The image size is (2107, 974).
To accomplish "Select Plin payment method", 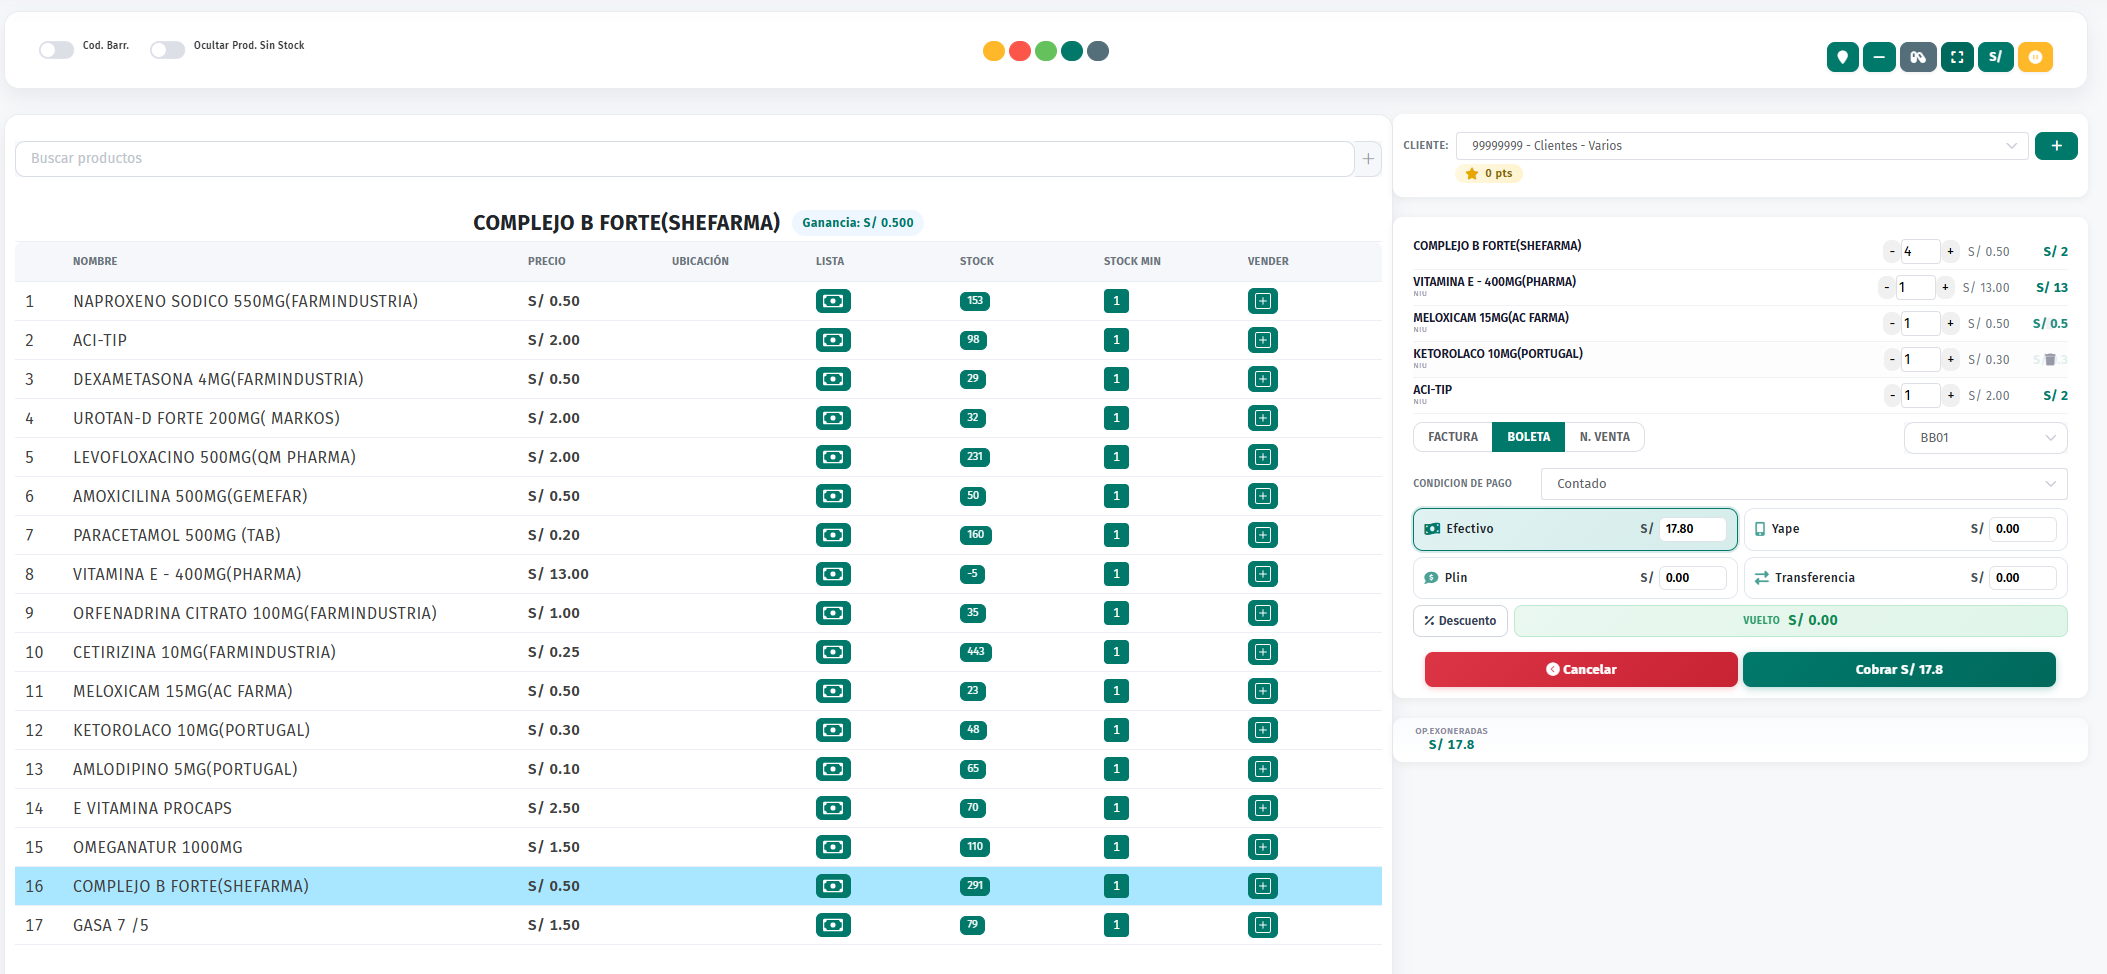I will pos(1575,578).
